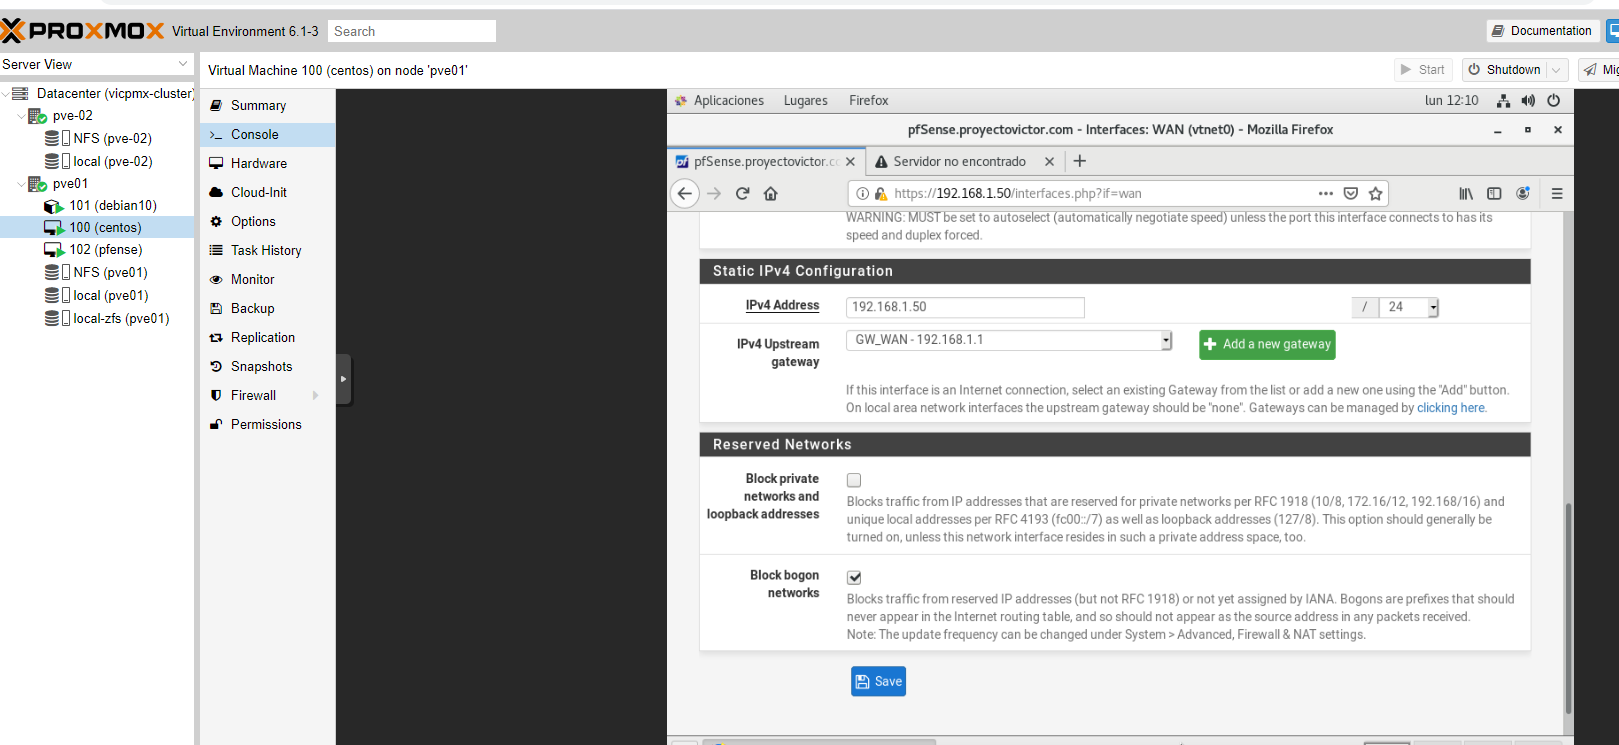
Task: Collapse the pve01 node in the tree
Action: point(21,184)
